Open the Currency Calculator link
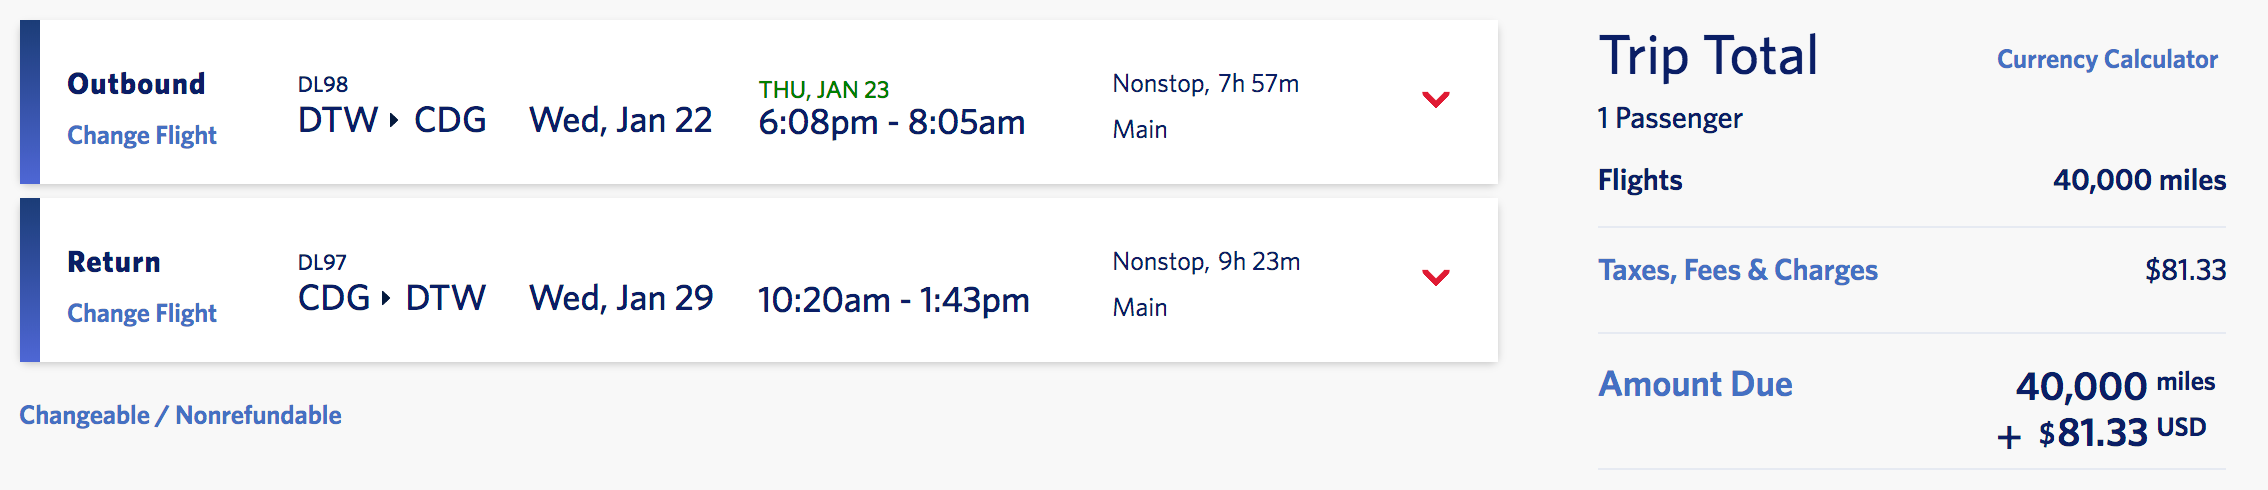 (2107, 60)
